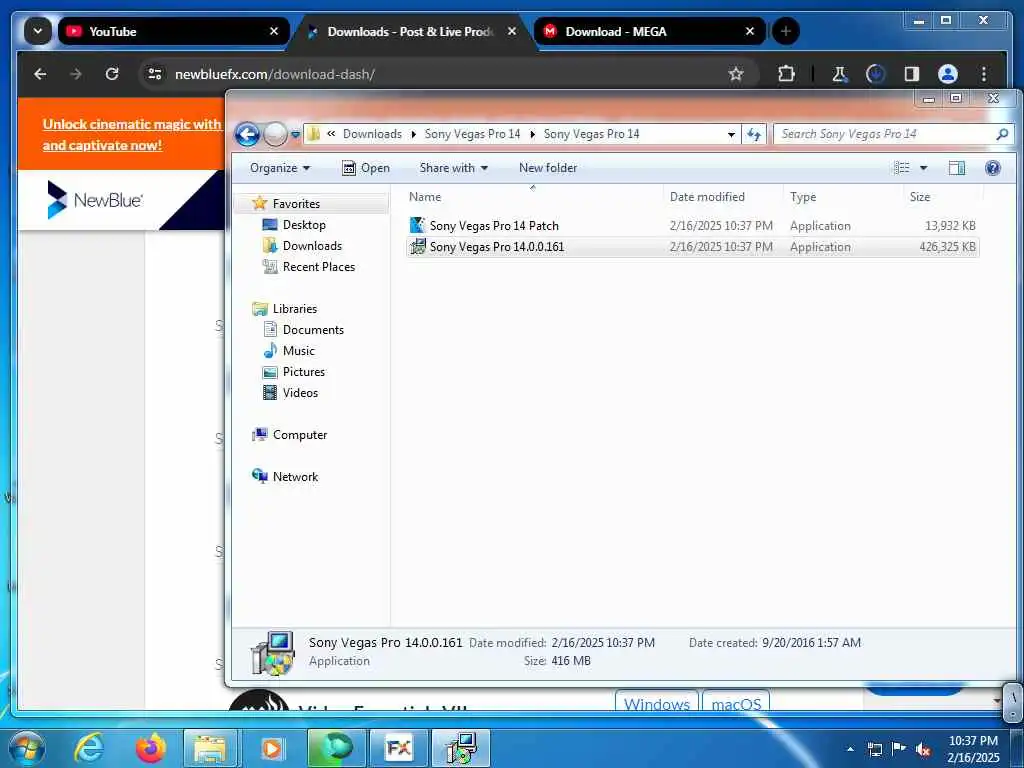Reload the newbluefx page
Screen dimensions: 1024x768
coord(112,74)
